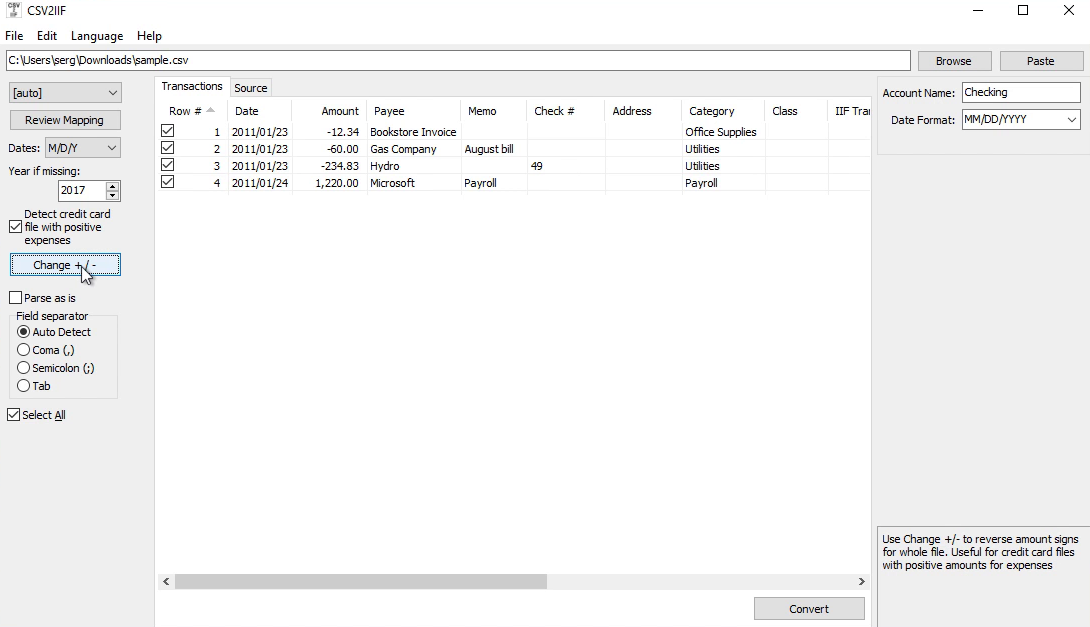
Task: Open the Edit menu
Action: (x=47, y=36)
